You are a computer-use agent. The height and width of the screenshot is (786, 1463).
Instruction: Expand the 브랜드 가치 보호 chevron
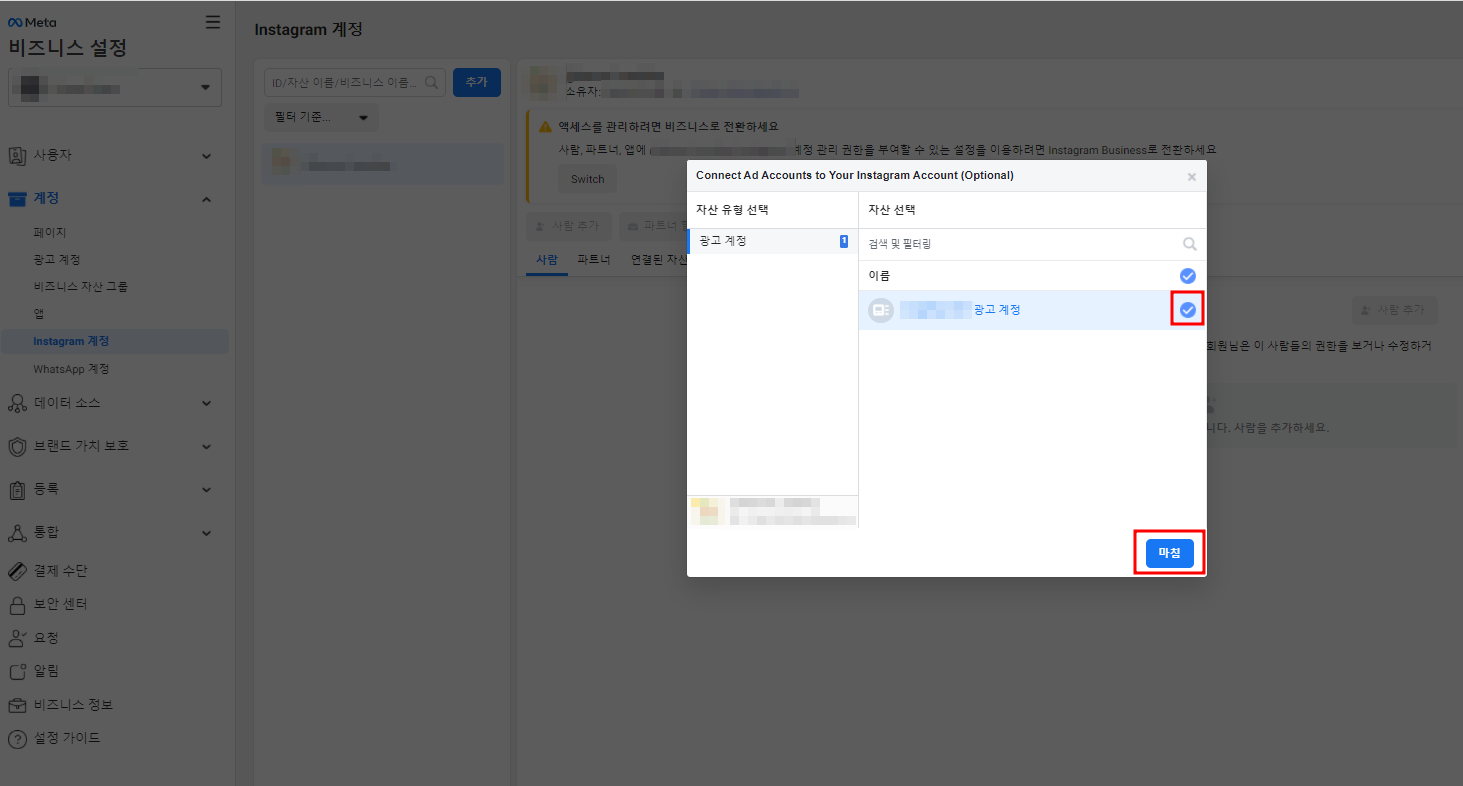pyautogui.click(x=207, y=446)
